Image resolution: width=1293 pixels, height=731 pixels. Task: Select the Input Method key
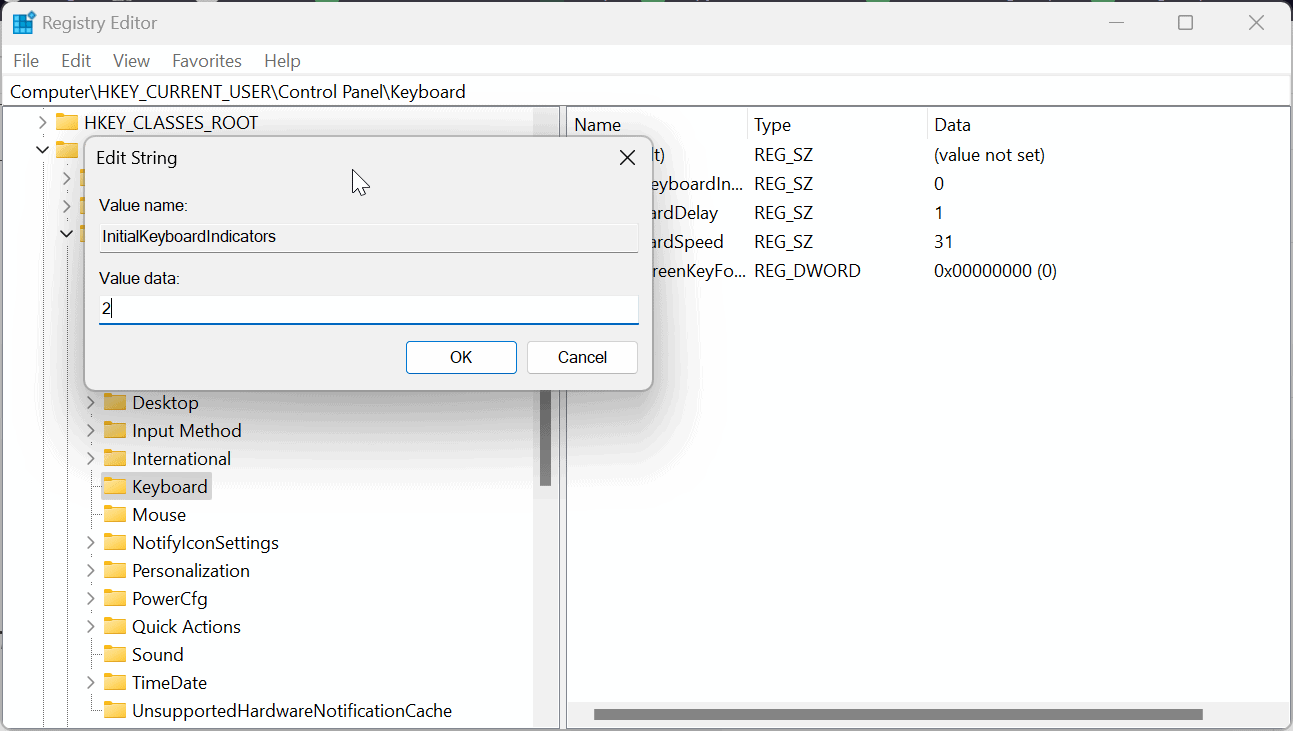pos(187,431)
